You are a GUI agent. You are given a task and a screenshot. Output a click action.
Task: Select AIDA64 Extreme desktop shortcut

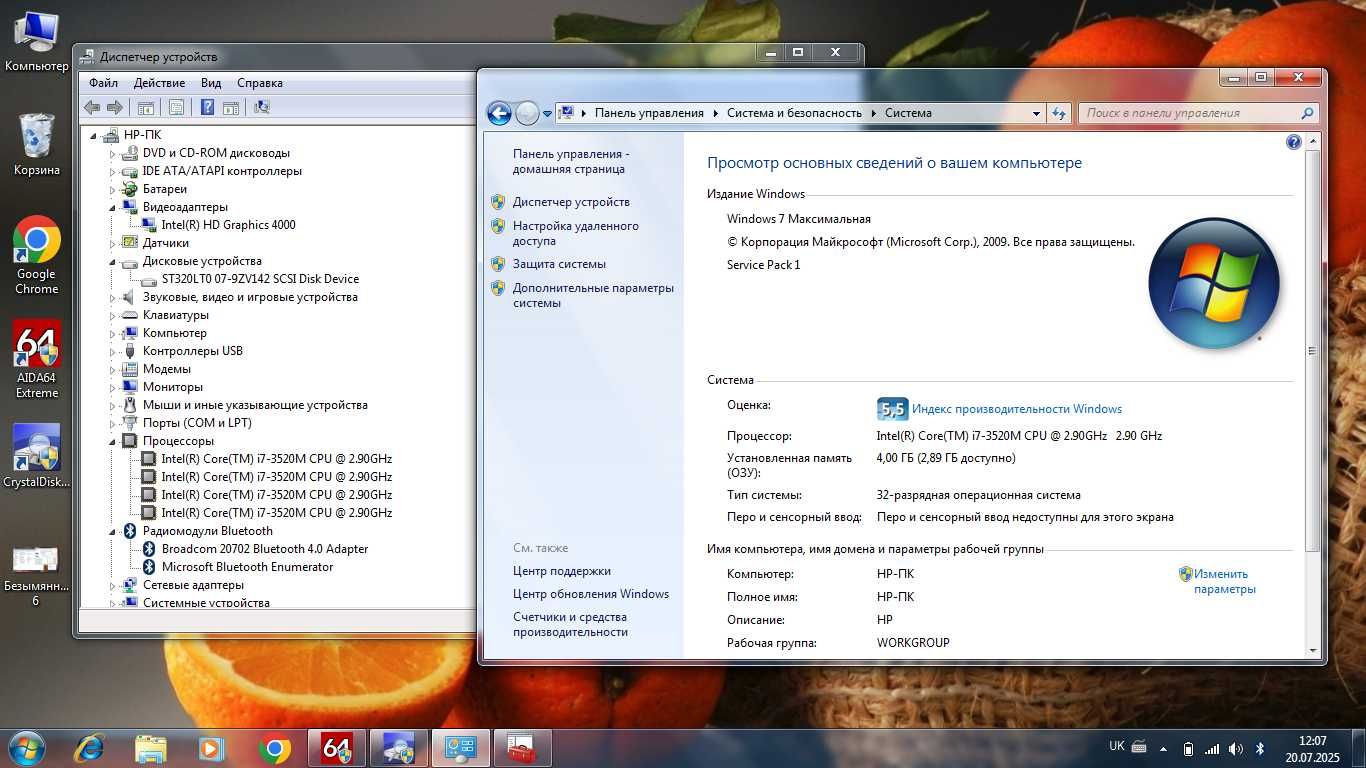tap(37, 359)
